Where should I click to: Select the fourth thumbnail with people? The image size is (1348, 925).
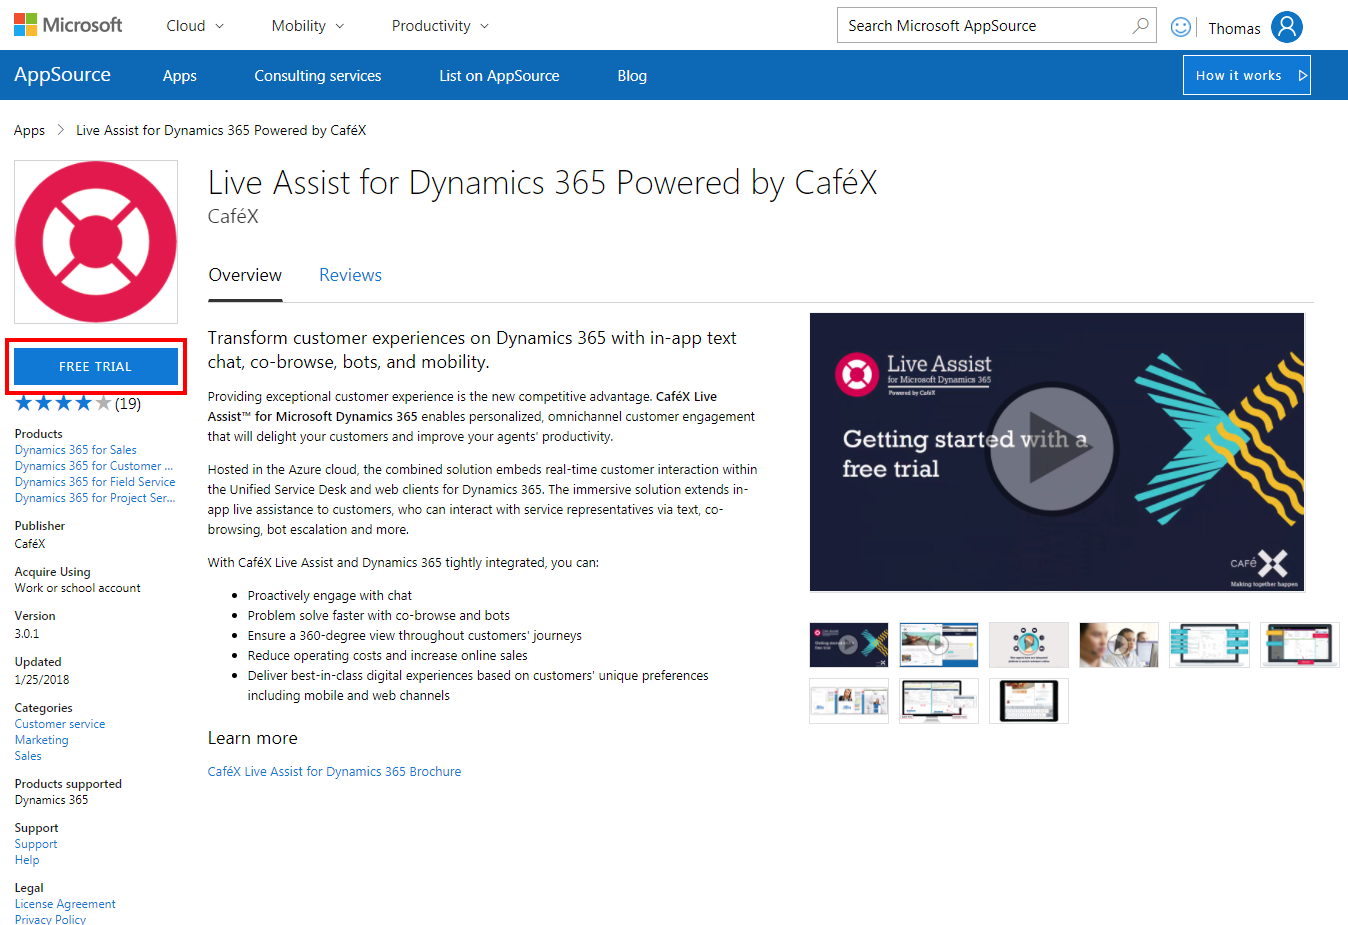click(1119, 645)
